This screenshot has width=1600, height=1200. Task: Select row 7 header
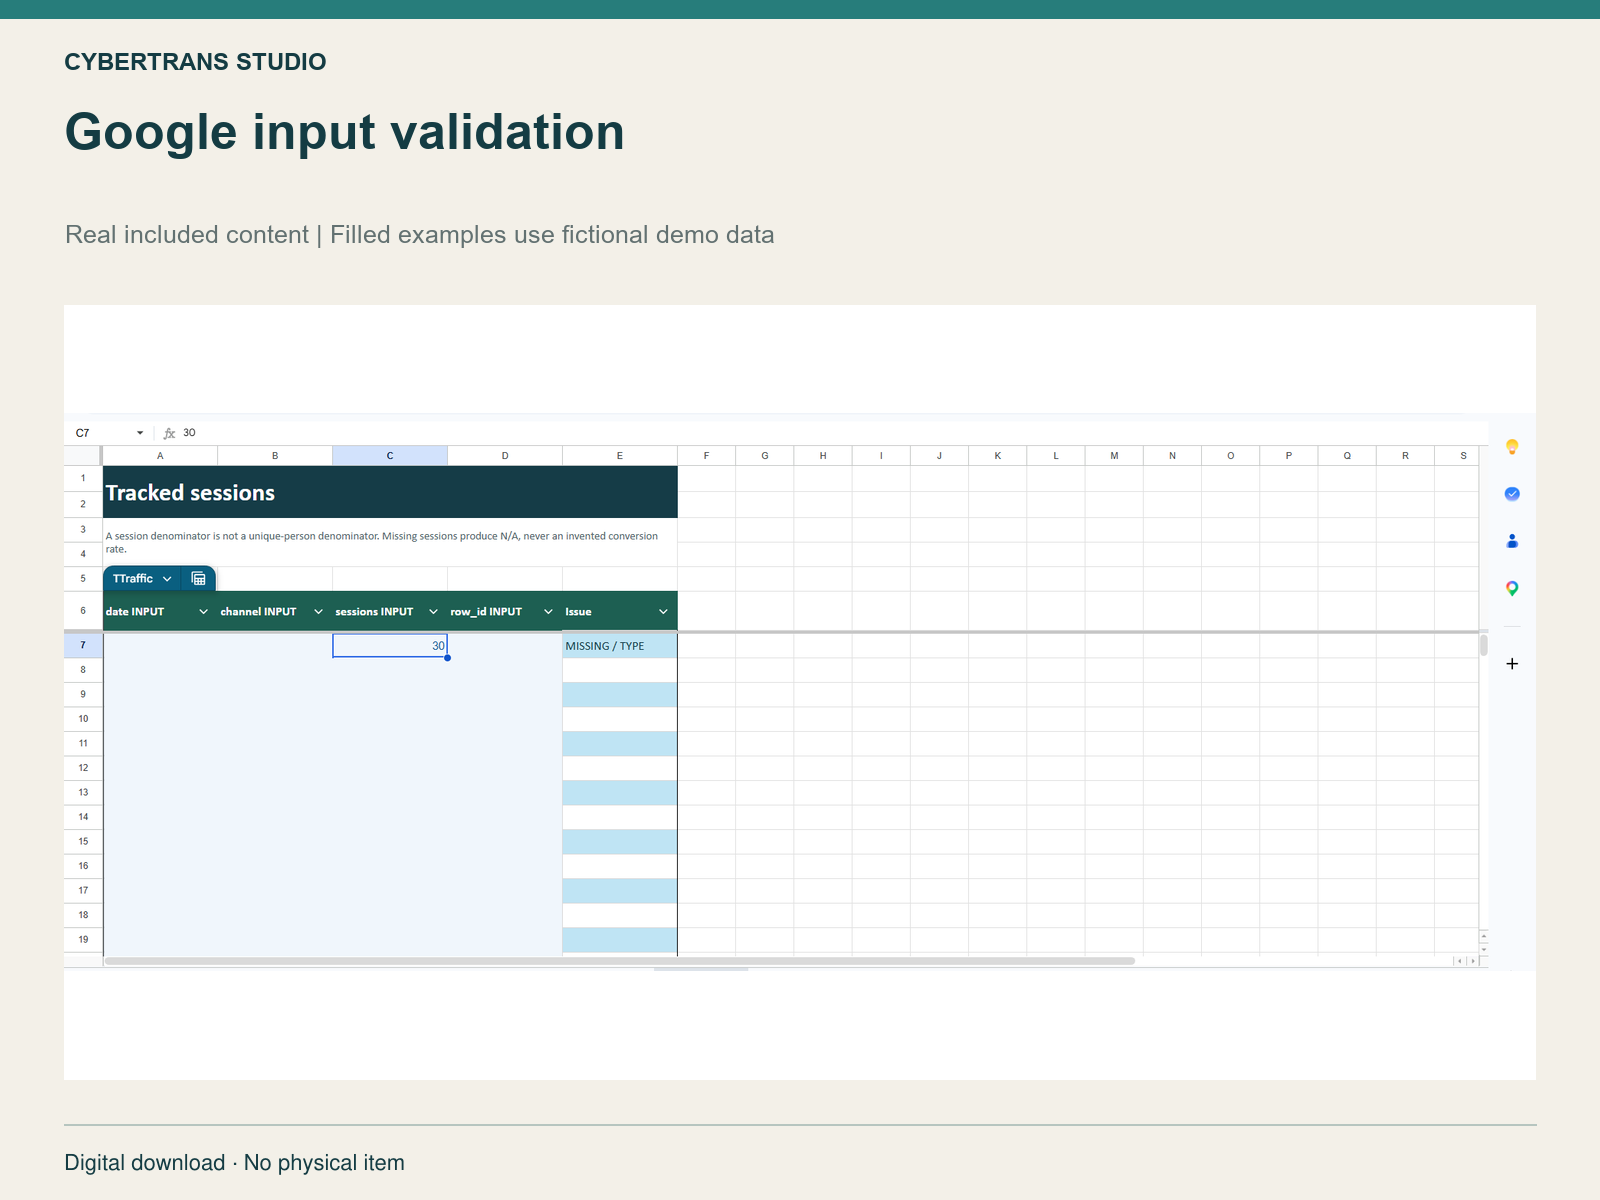[x=83, y=646]
